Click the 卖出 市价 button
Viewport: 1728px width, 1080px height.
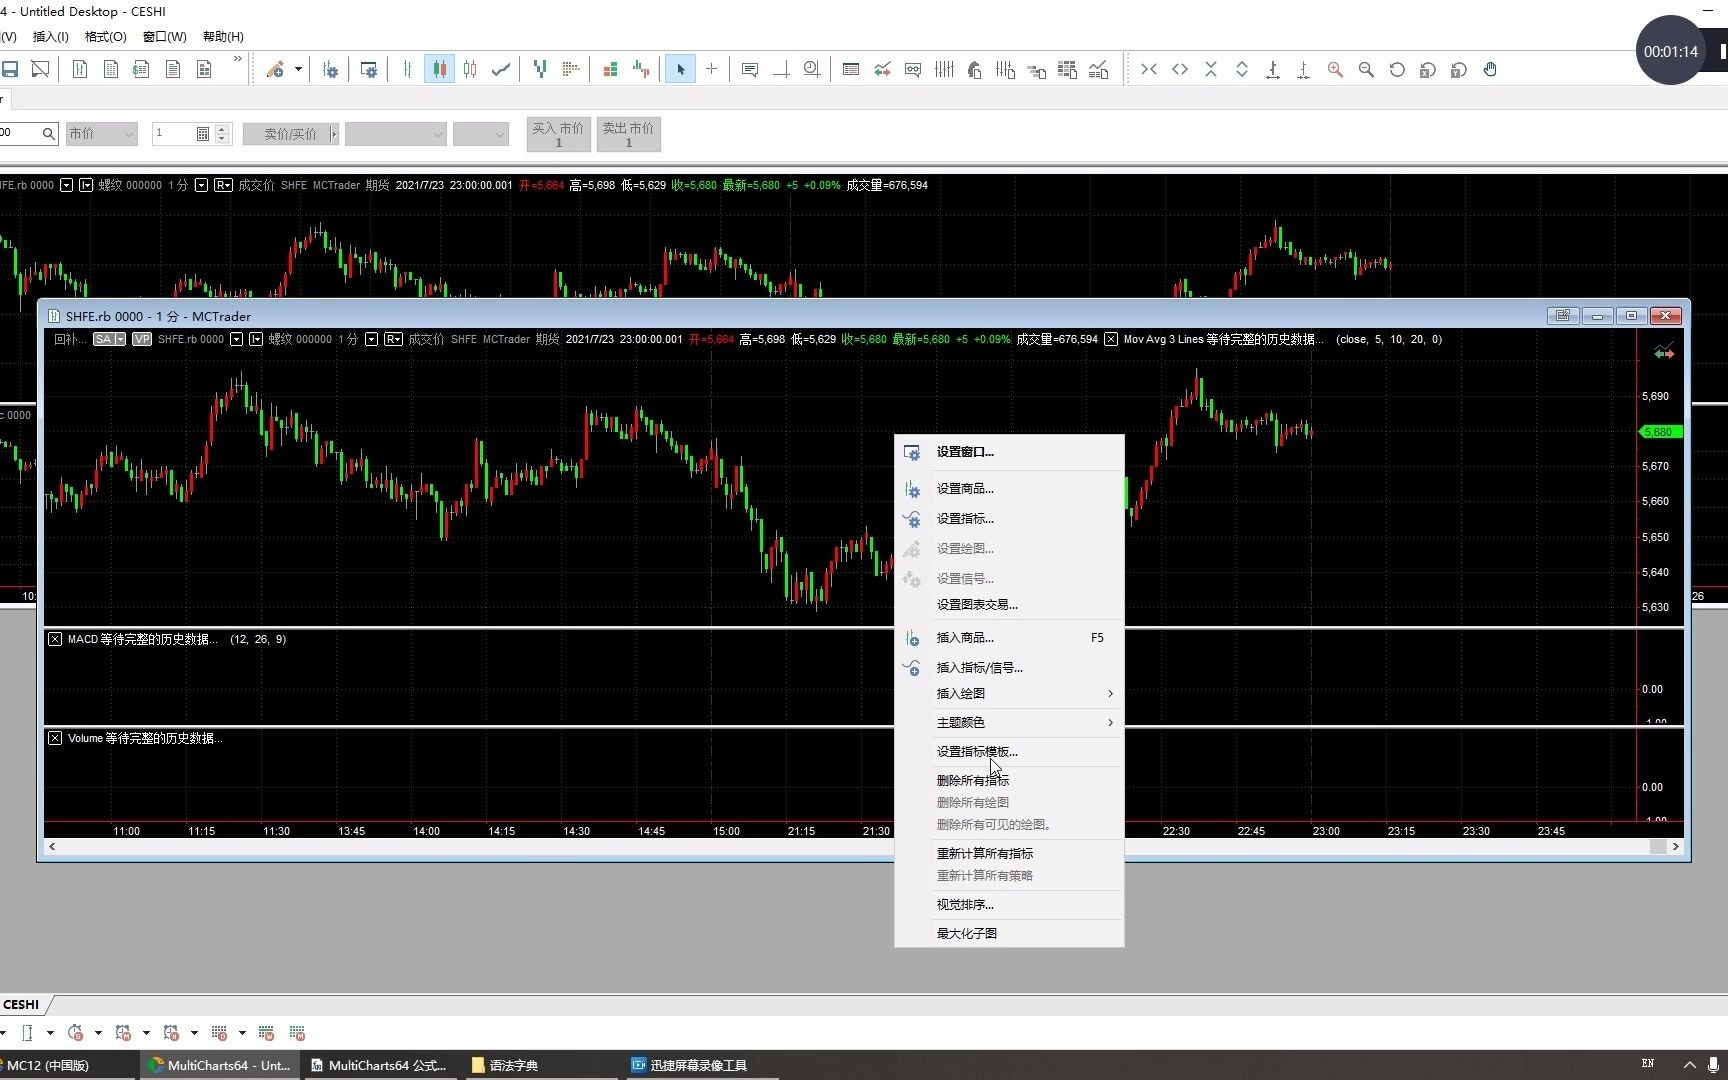tap(628, 135)
